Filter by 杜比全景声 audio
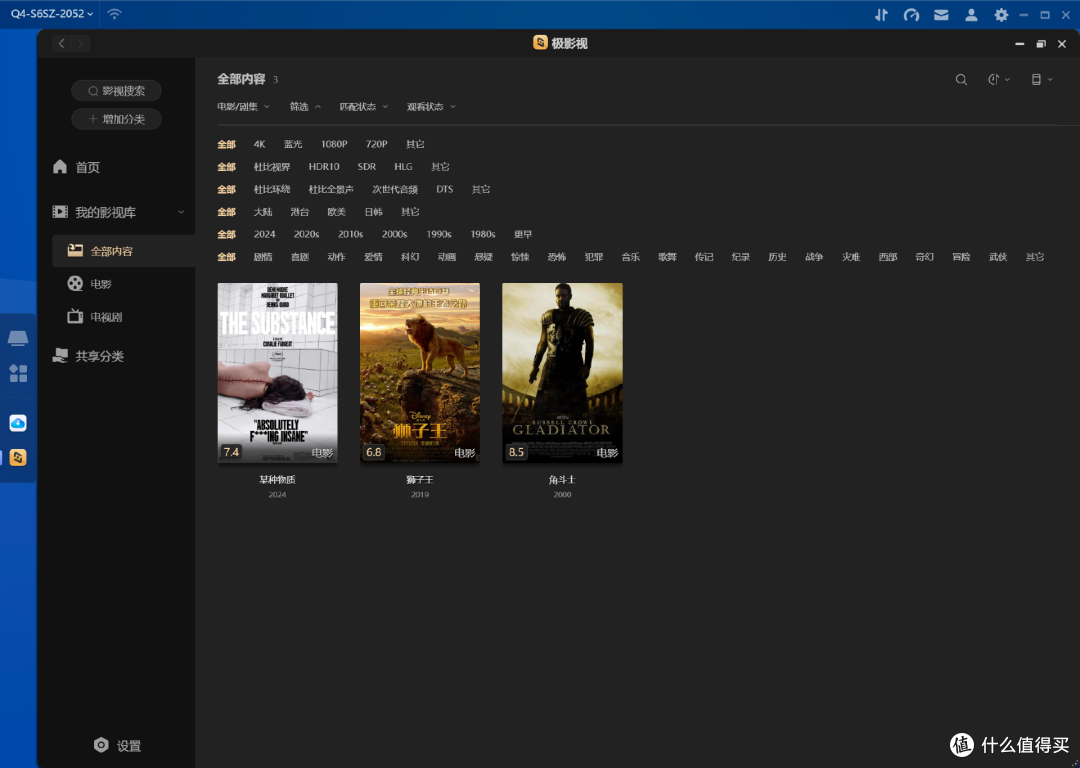Image resolution: width=1080 pixels, height=768 pixels. tap(331, 189)
